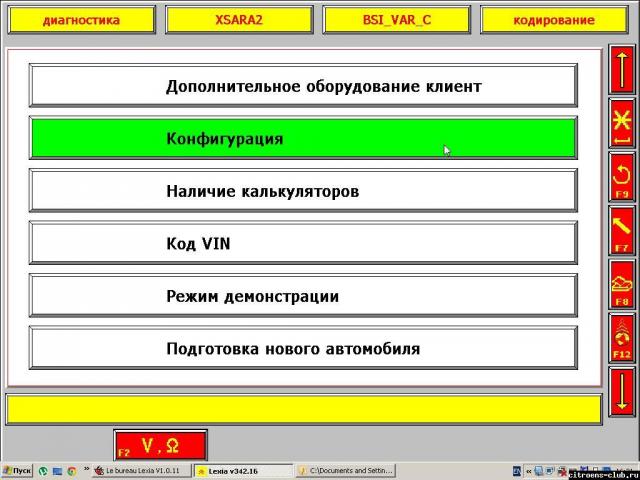Click the диагностика header button
Viewport: 640px width, 480px height.
click(x=82, y=20)
